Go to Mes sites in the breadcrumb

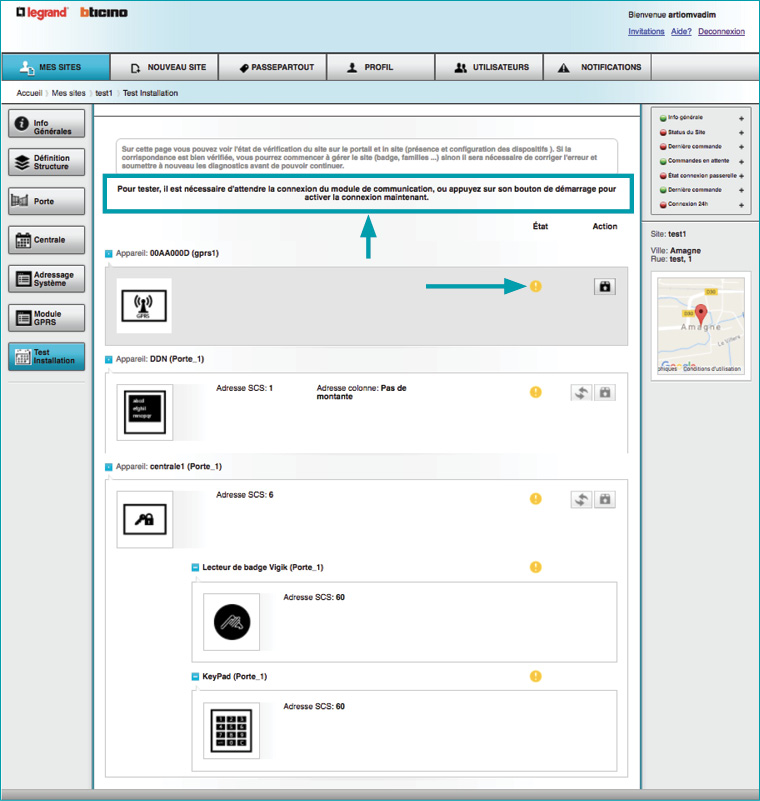click(x=68, y=93)
